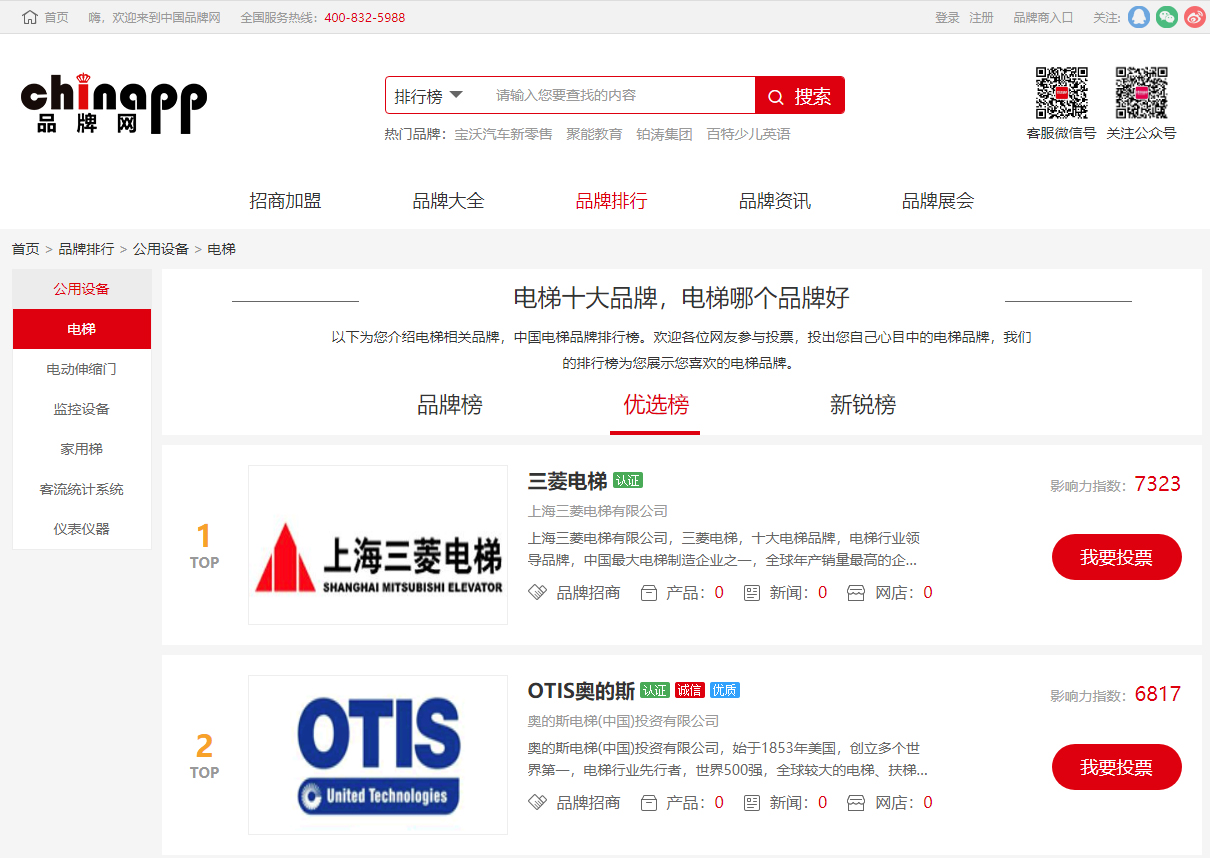Go to 首页 in breadcrumb

[26, 249]
